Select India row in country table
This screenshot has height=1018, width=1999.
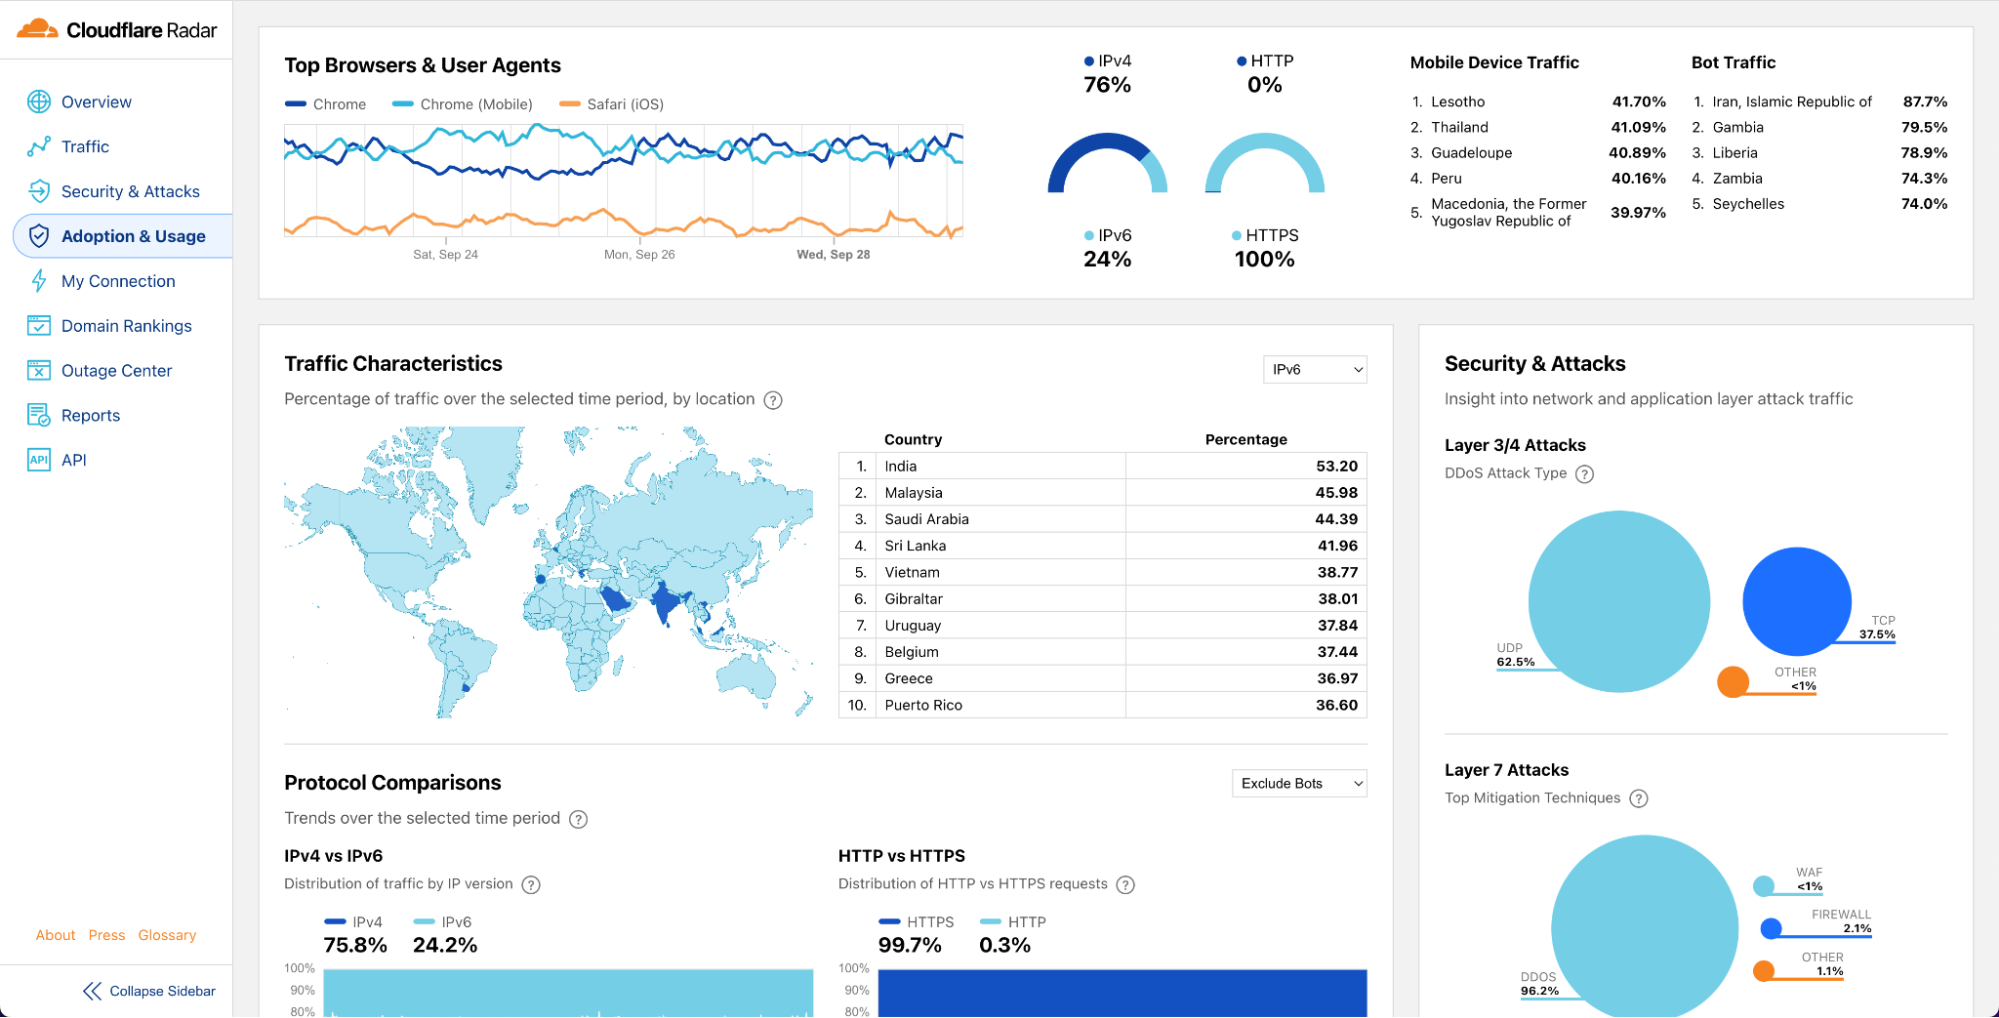(x=1103, y=467)
